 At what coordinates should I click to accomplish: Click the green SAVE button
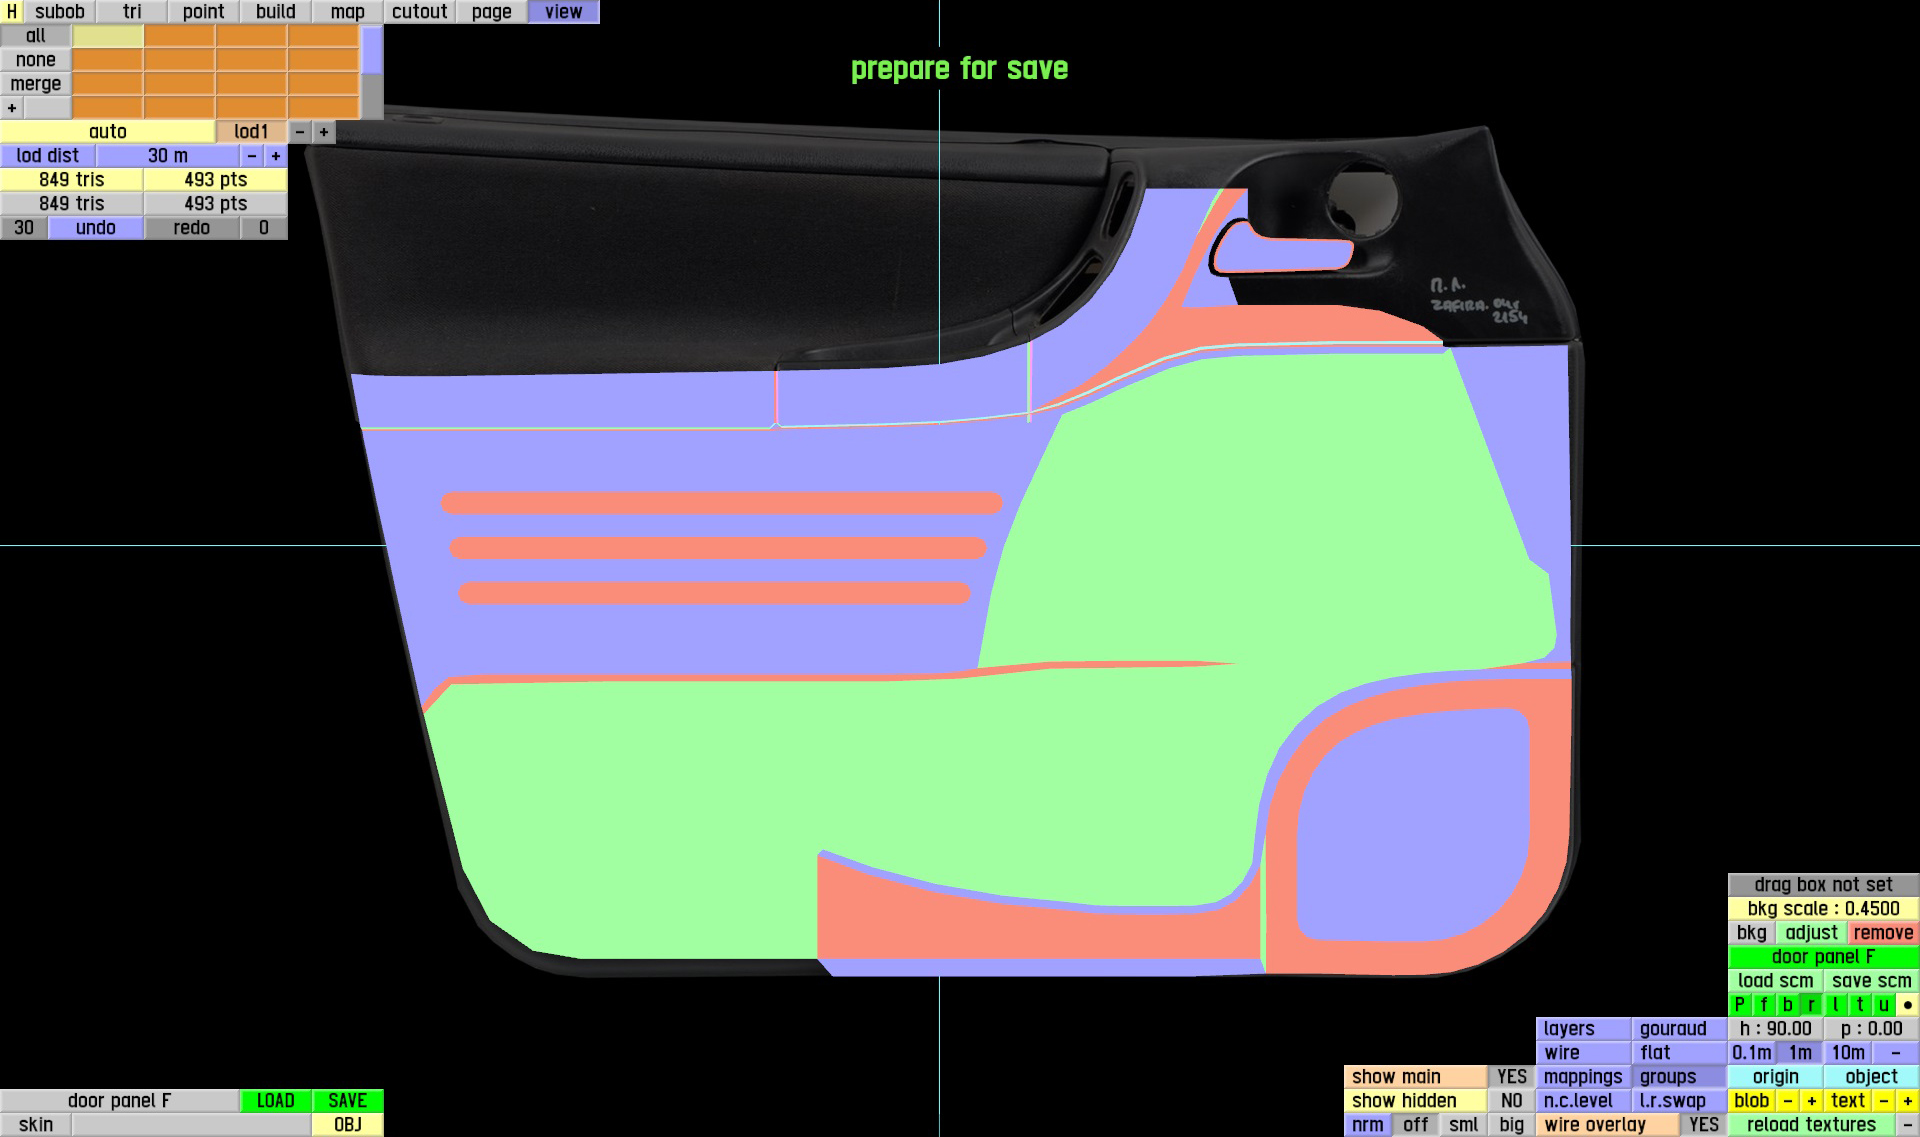[x=347, y=1101]
